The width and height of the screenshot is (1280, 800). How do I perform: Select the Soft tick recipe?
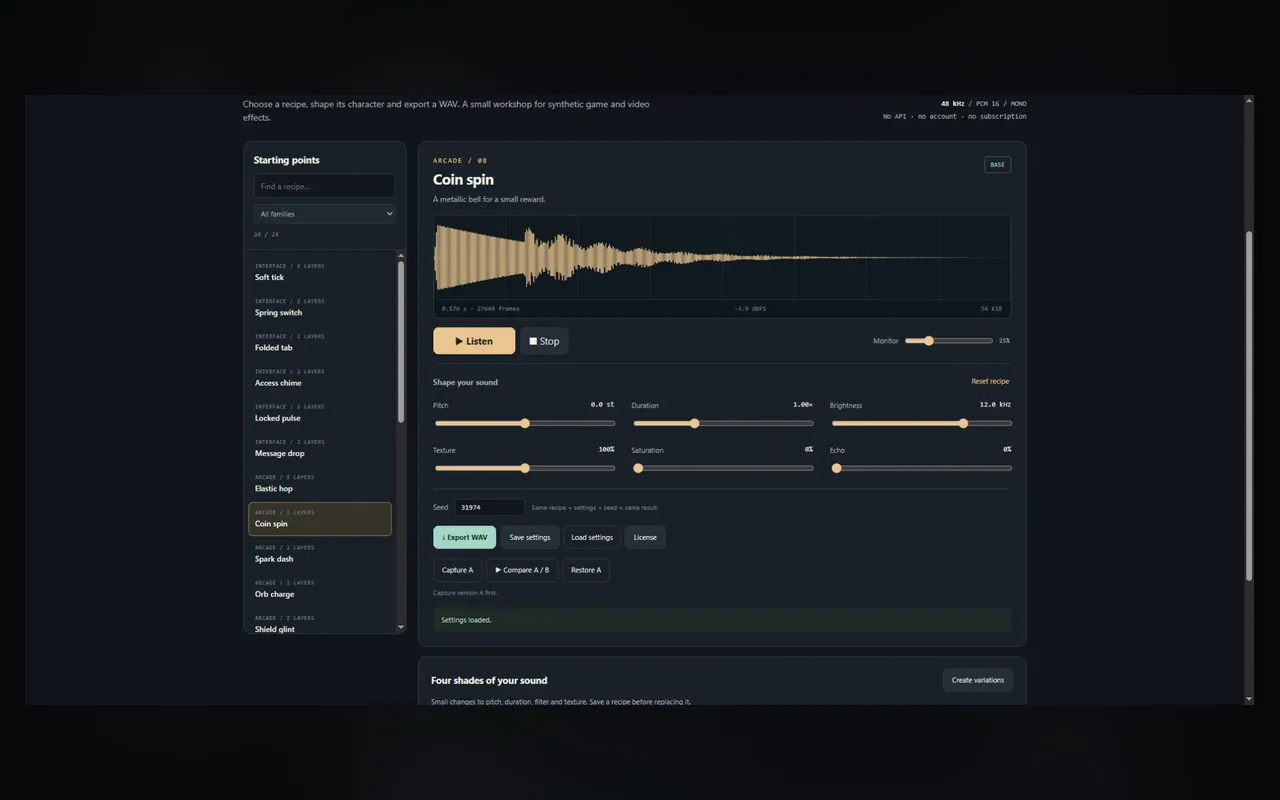point(320,272)
